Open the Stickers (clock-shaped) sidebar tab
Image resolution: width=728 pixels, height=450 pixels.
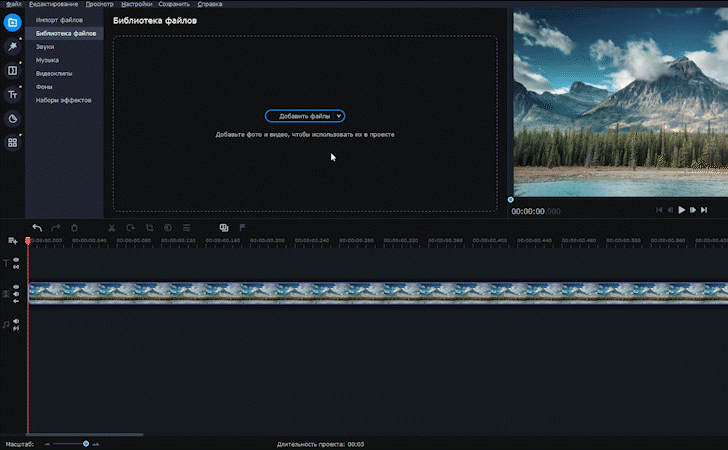tap(13, 119)
